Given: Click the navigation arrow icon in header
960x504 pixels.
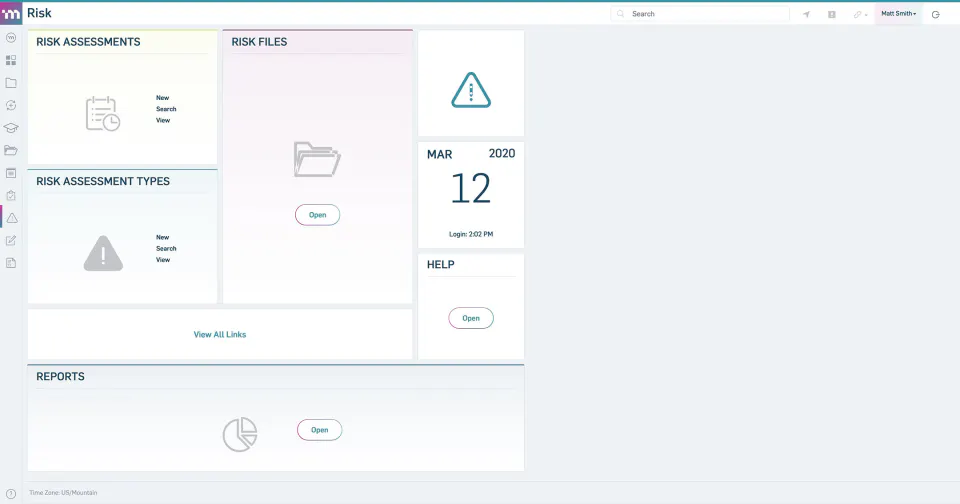Looking at the screenshot, I should [806, 14].
